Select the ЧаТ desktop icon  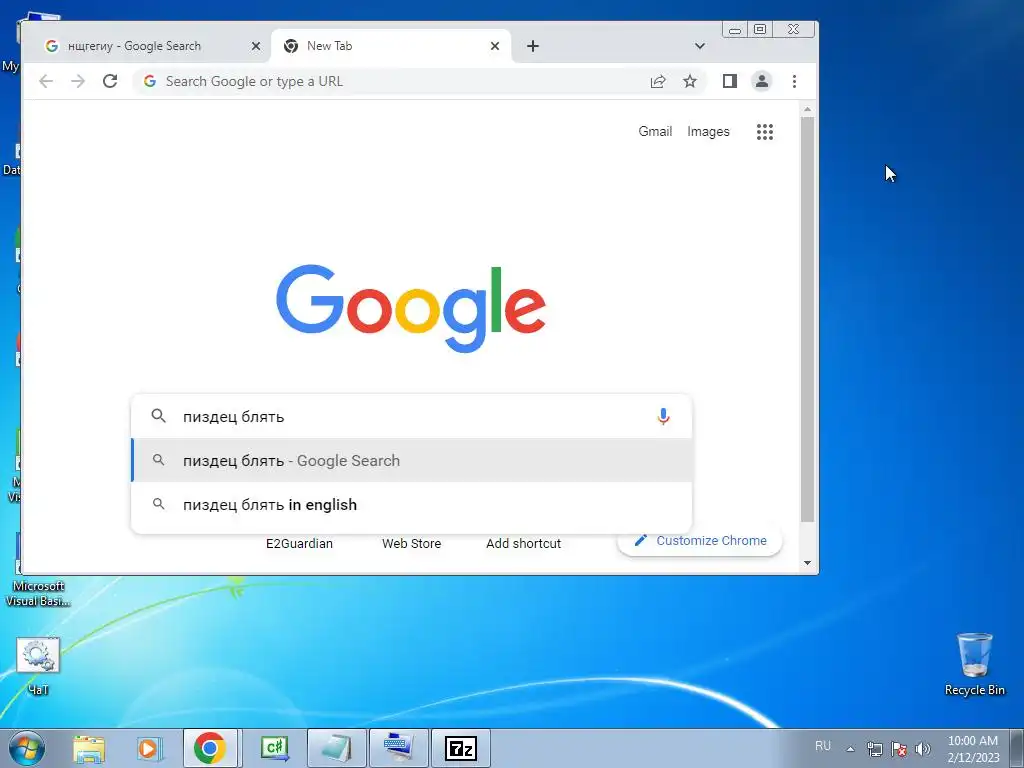(38, 665)
